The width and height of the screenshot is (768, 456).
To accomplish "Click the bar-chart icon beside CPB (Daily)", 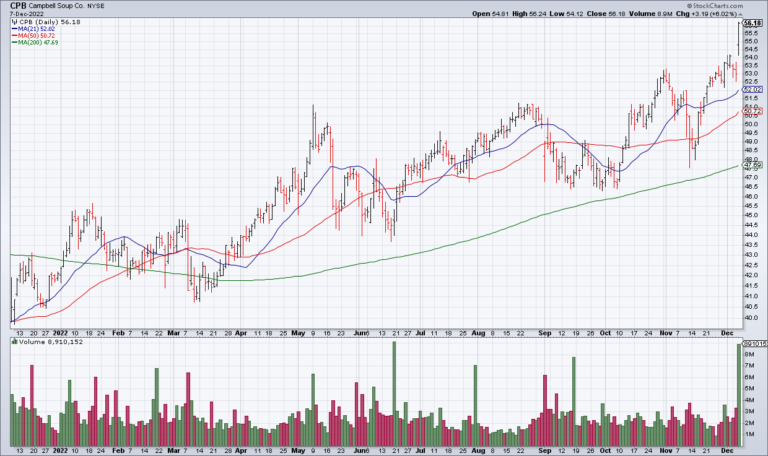I will [x=14, y=22].
